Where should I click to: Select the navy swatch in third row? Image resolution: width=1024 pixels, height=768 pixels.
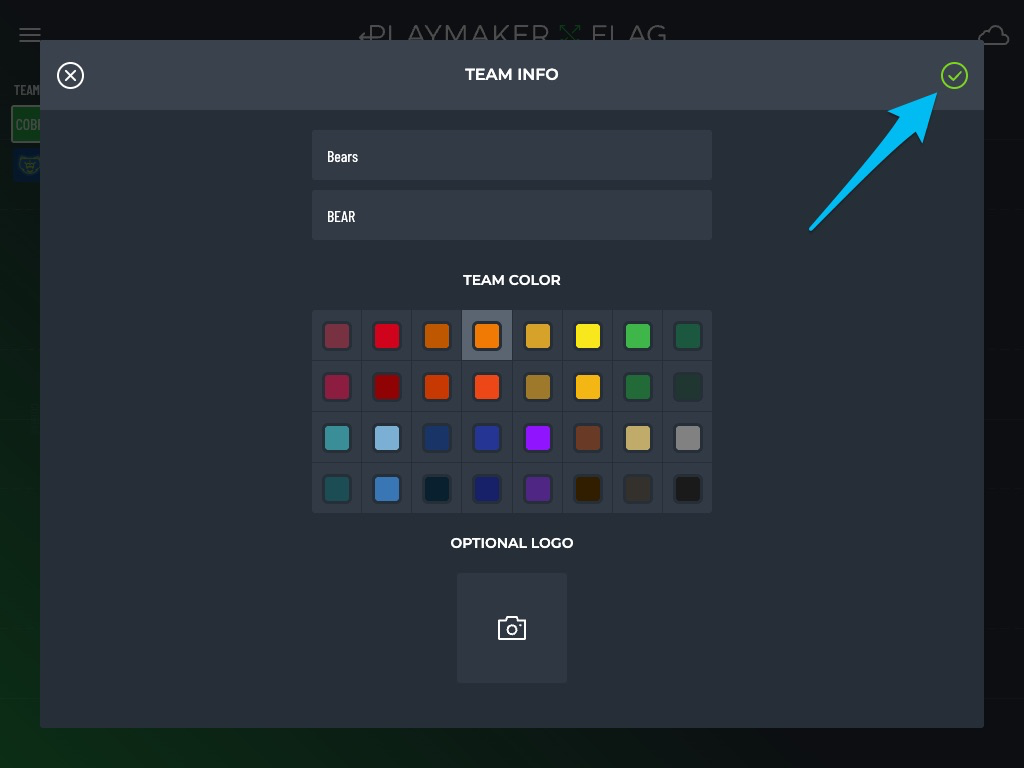pyautogui.click(x=437, y=438)
